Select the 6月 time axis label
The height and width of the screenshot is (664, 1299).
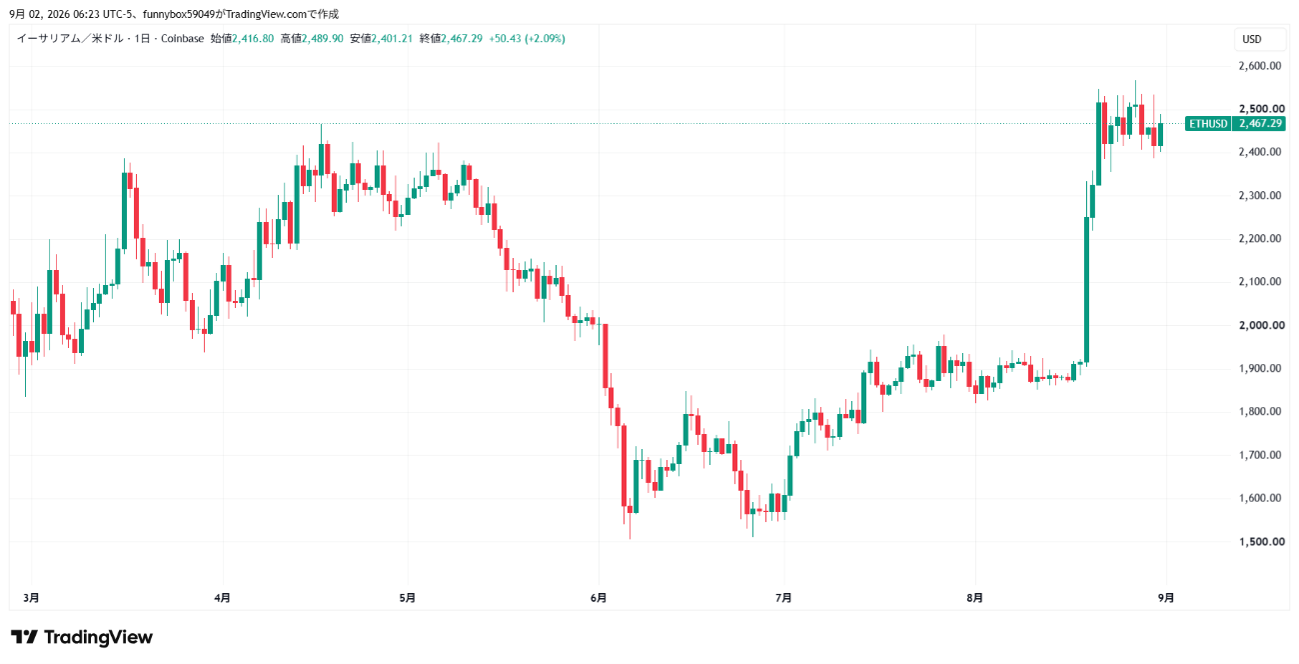point(599,598)
